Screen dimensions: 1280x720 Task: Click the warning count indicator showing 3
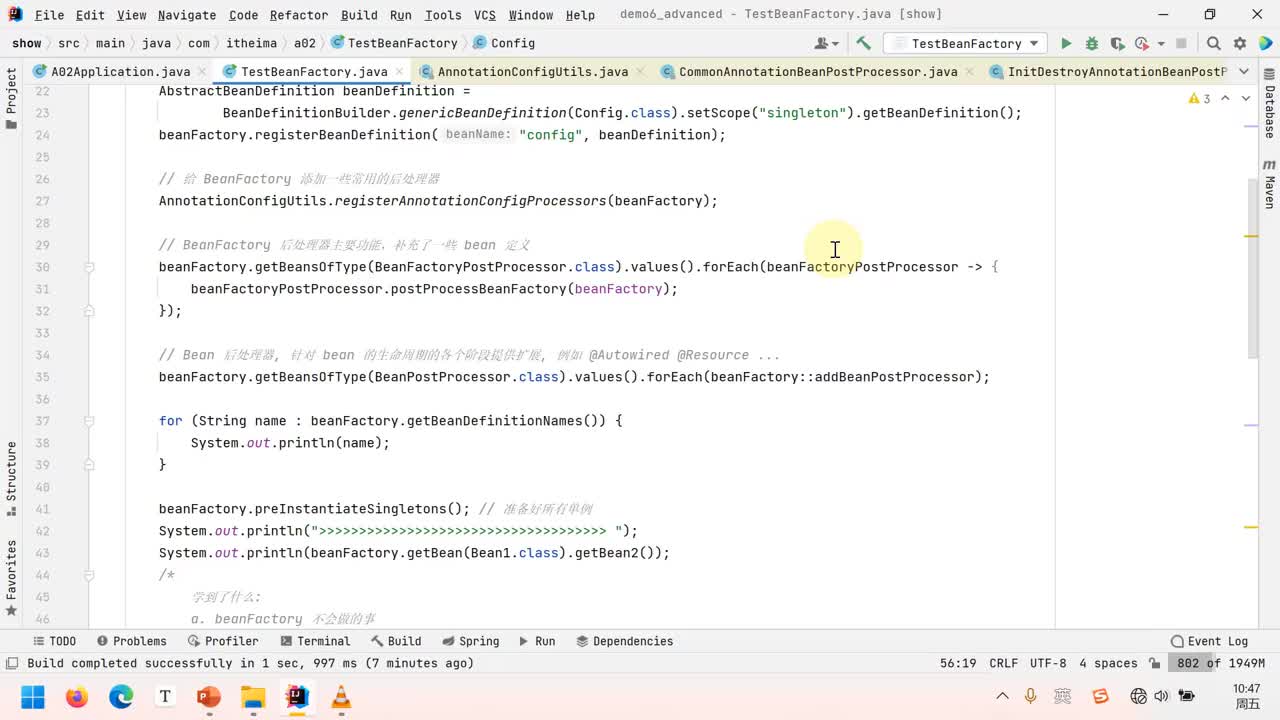[1199, 98]
